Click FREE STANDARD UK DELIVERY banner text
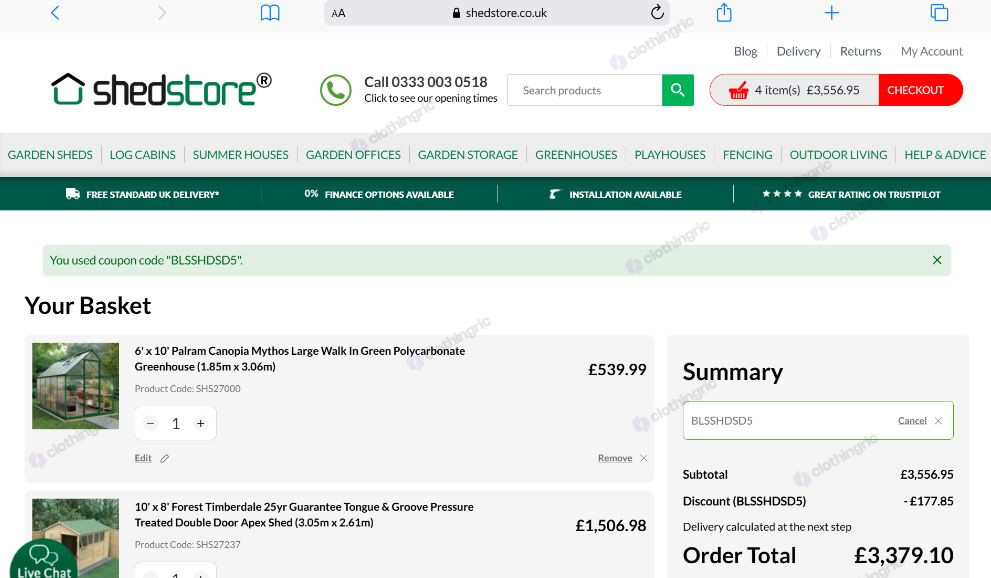Image resolution: width=991 pixels, height=578 pixels. [x=152, y=195]
